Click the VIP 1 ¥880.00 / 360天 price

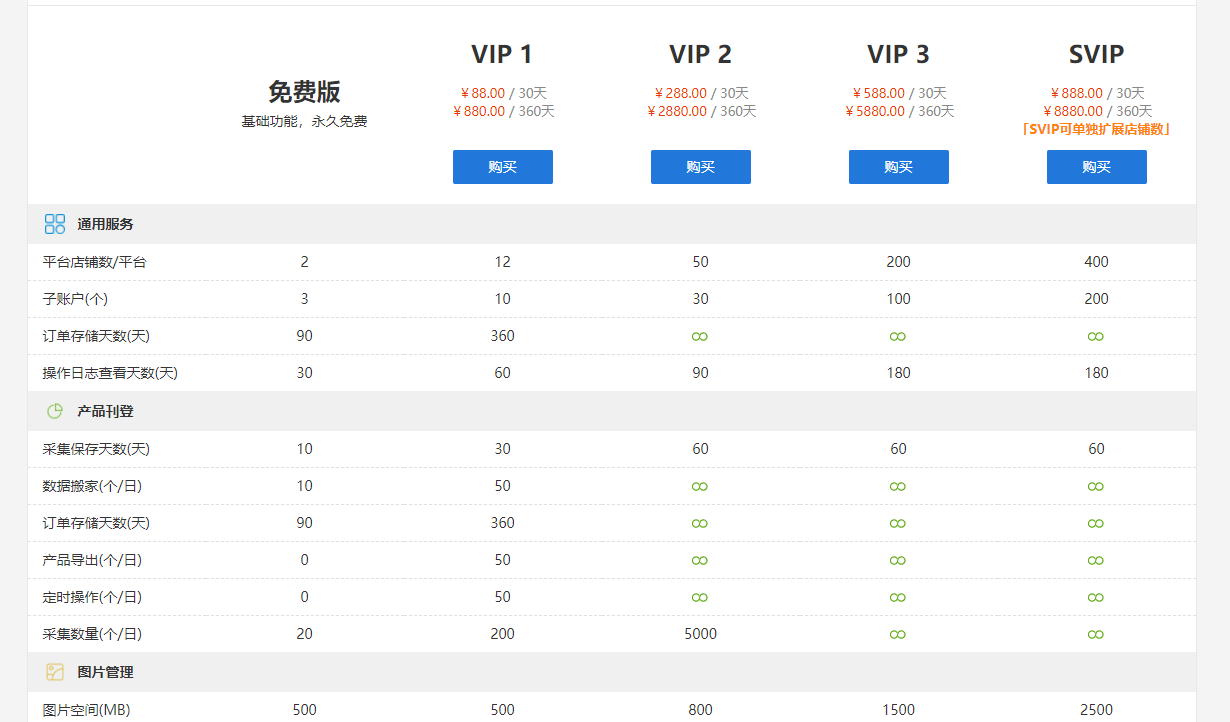click(x=503, y=111)
